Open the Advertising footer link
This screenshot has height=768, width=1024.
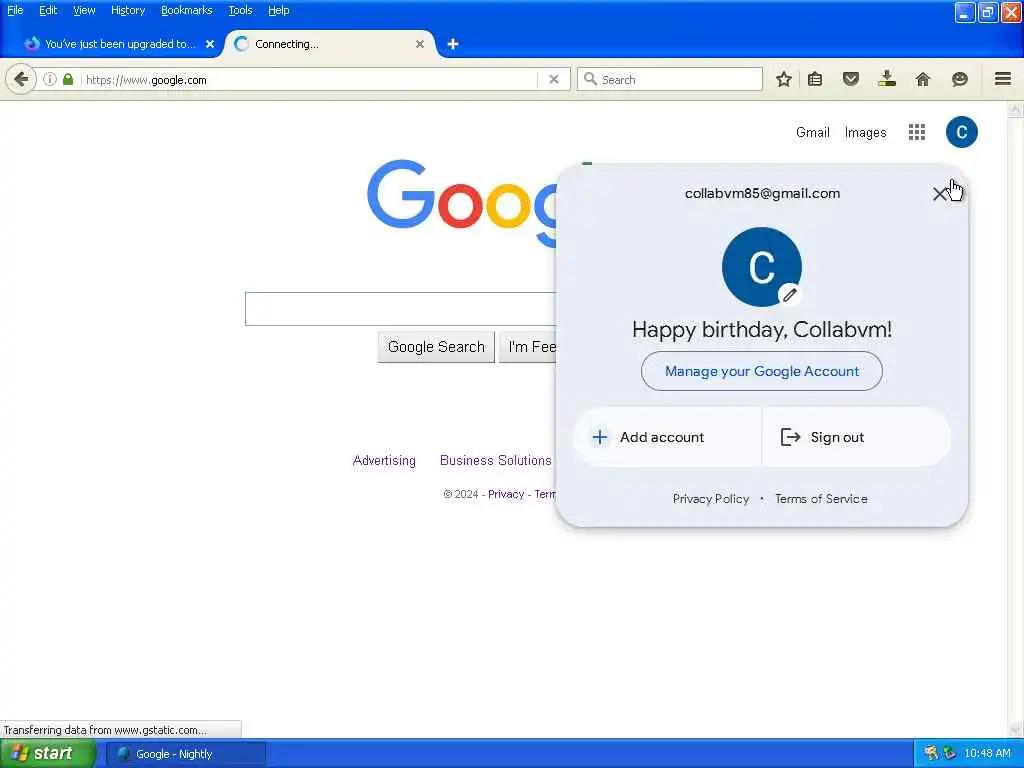pos(384,460)
